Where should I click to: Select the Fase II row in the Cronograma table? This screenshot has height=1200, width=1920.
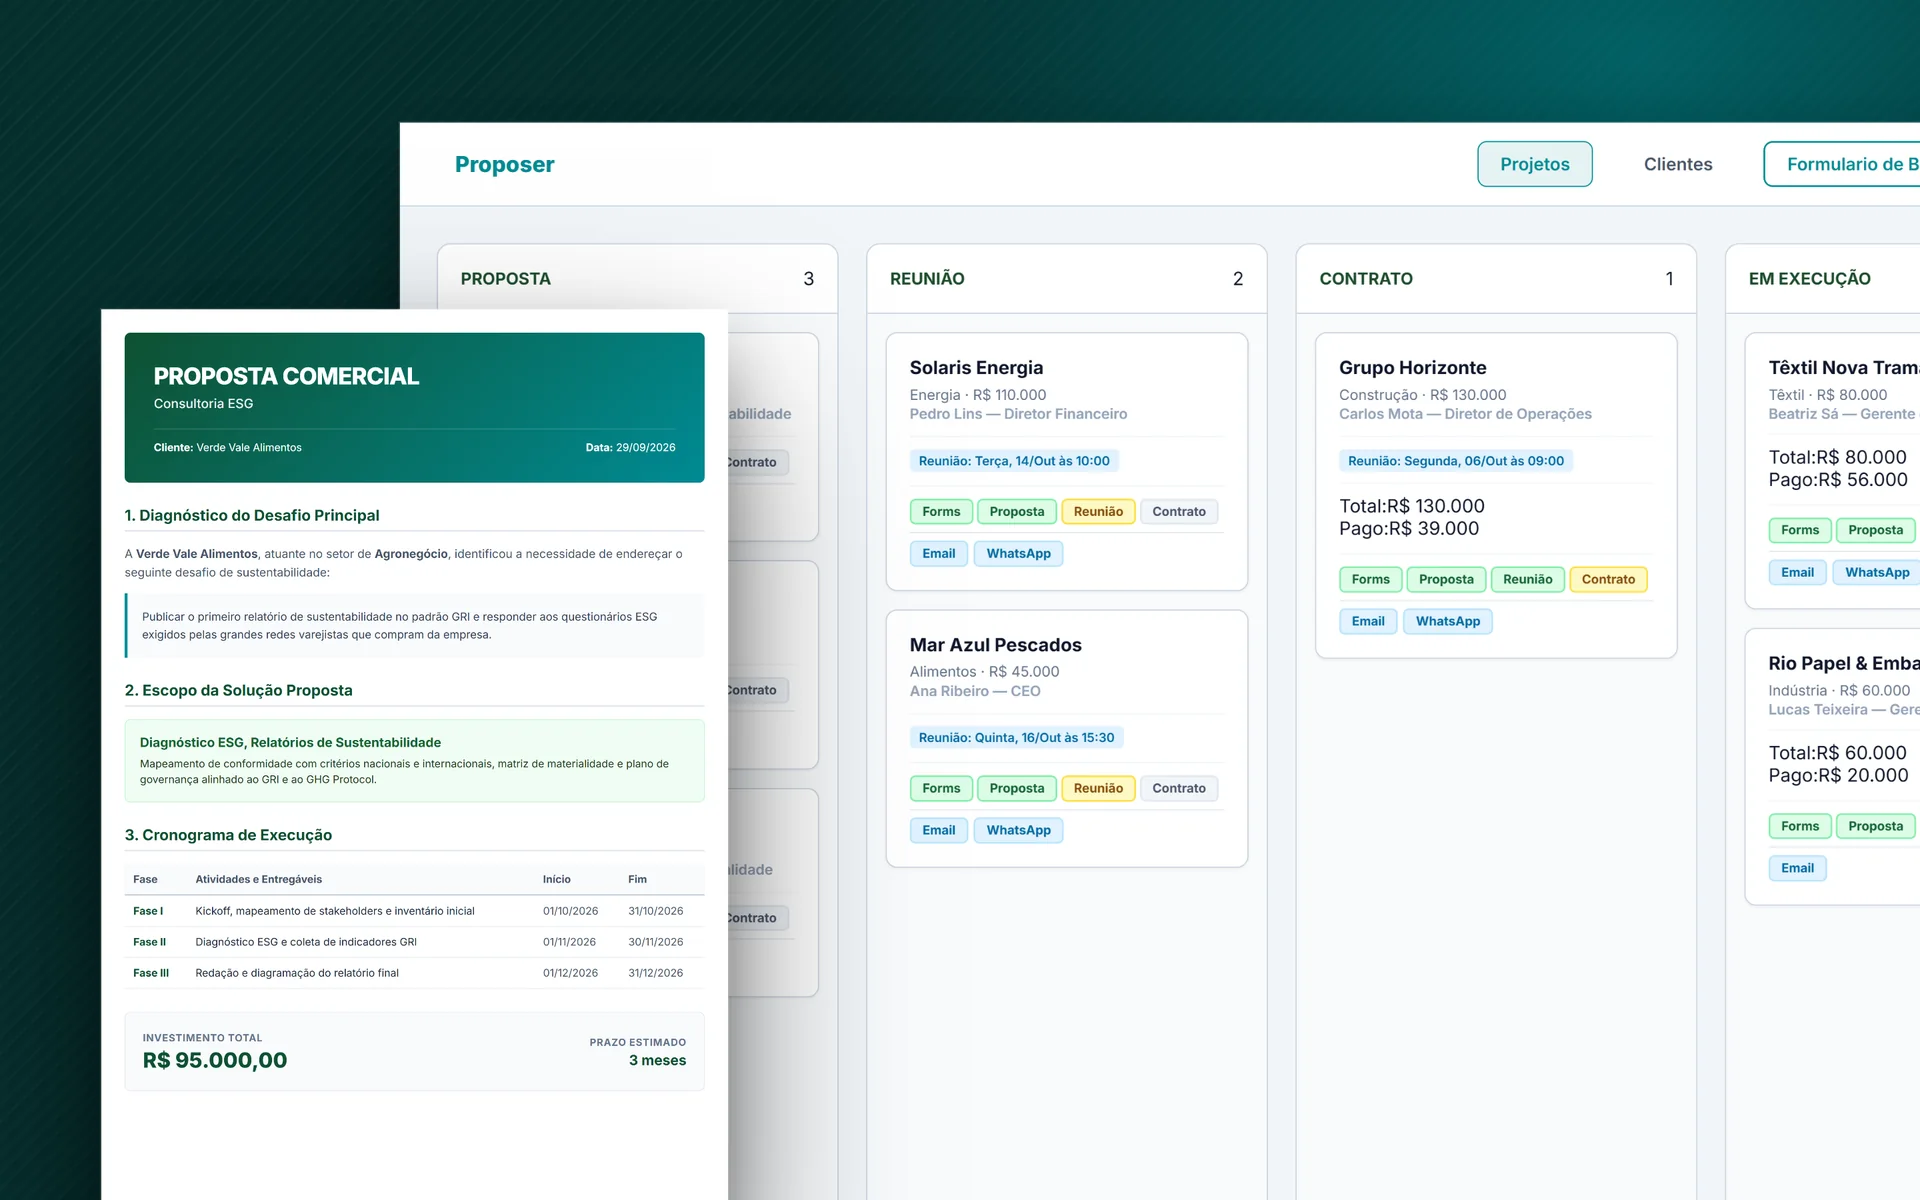(414, 942)
